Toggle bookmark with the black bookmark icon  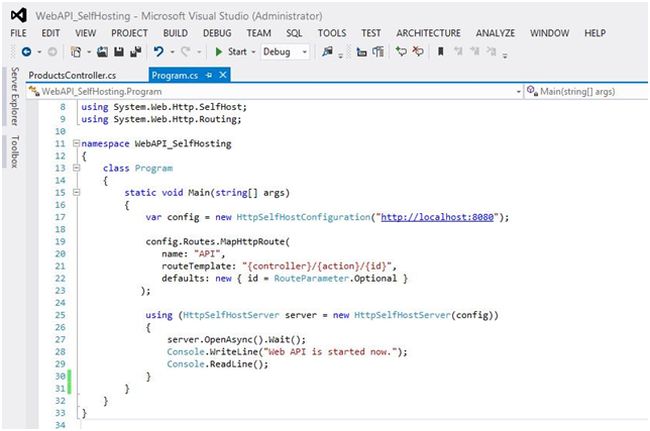click(x=441, y=52)
